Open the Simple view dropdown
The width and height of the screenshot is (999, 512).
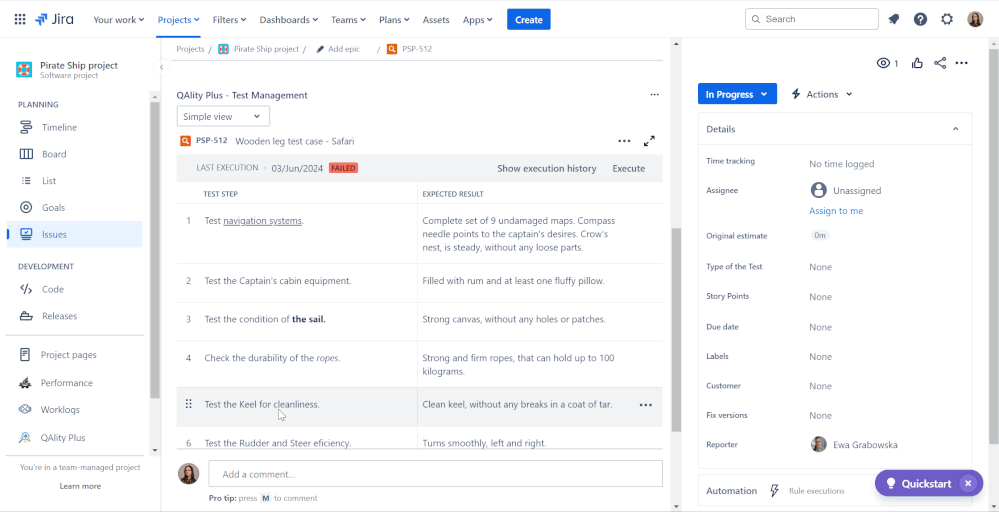point(223,117)
